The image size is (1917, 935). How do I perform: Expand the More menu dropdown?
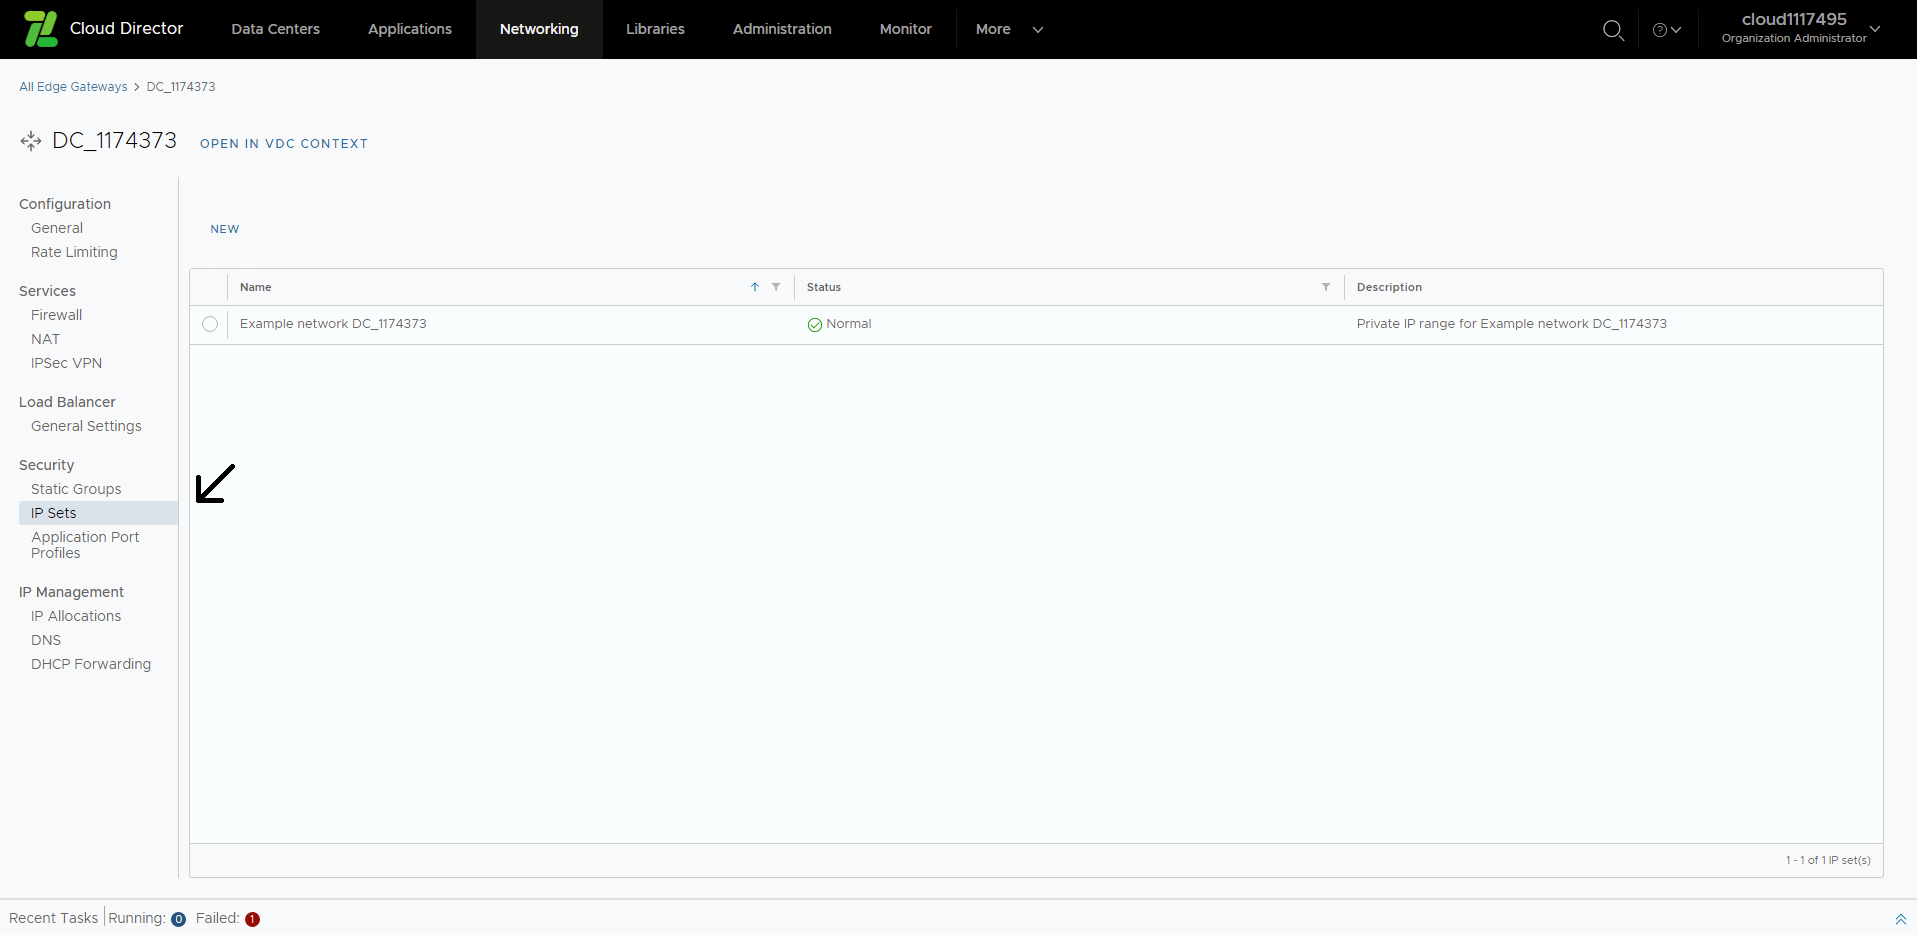(x=1010, y=29)
